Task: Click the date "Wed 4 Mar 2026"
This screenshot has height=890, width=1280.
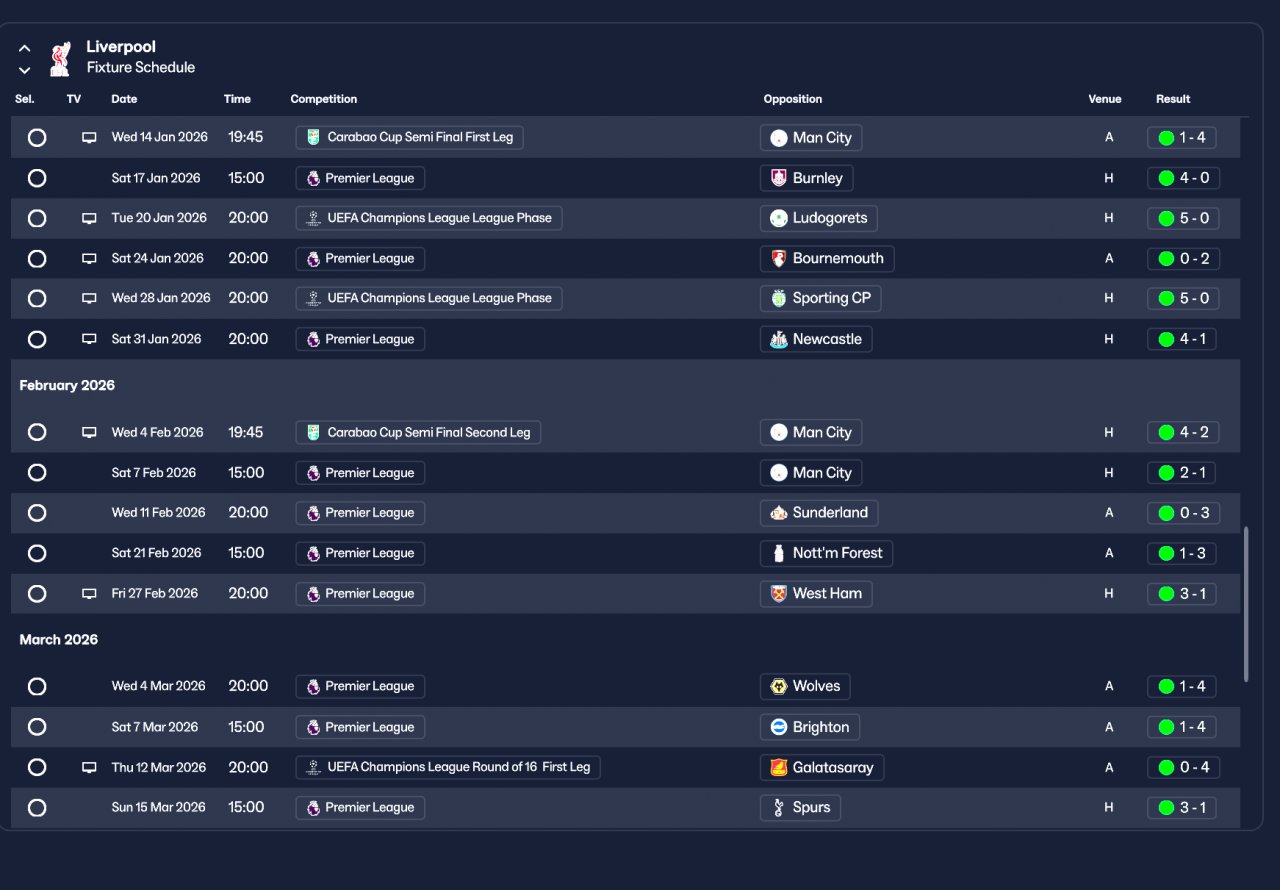Action: pos(158,686)
